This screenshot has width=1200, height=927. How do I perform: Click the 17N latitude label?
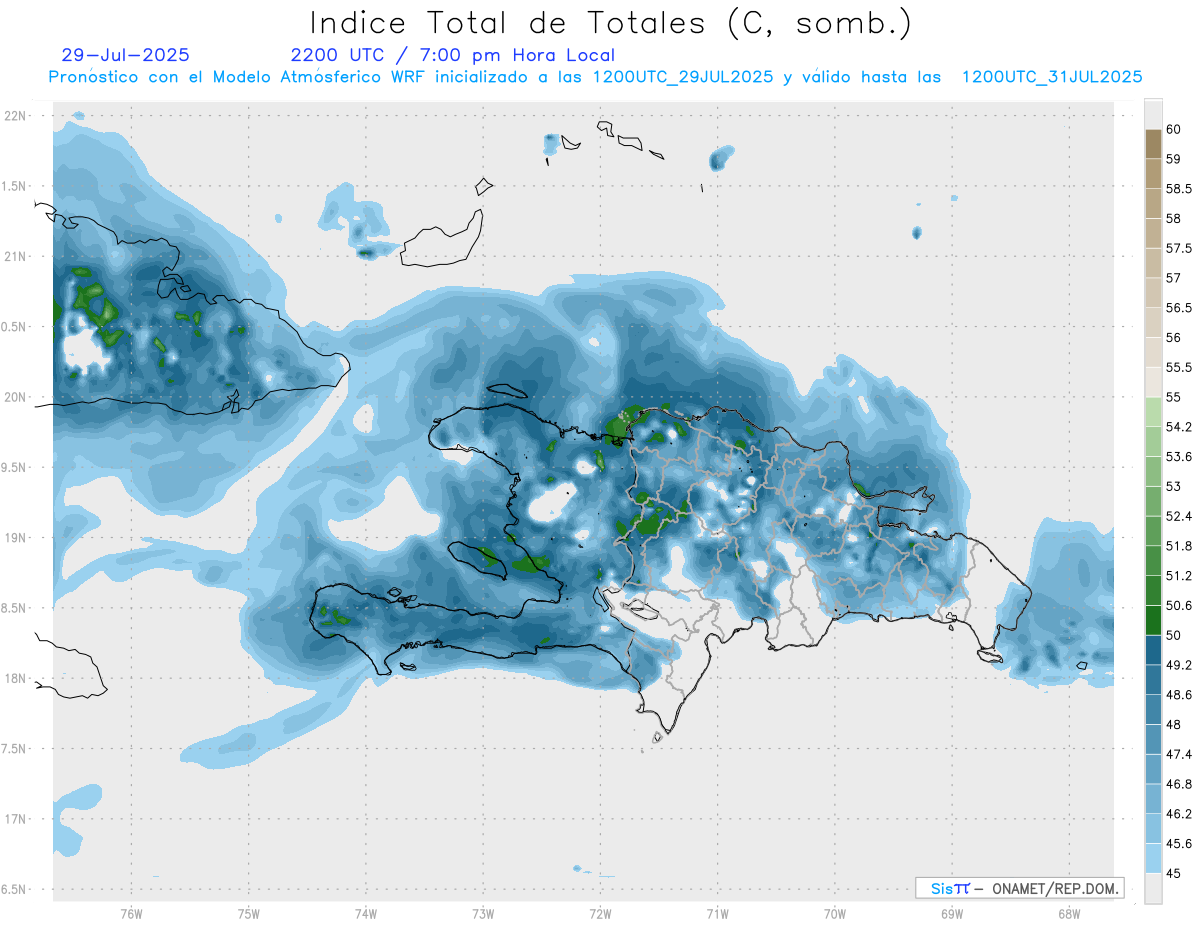[17, 819]
